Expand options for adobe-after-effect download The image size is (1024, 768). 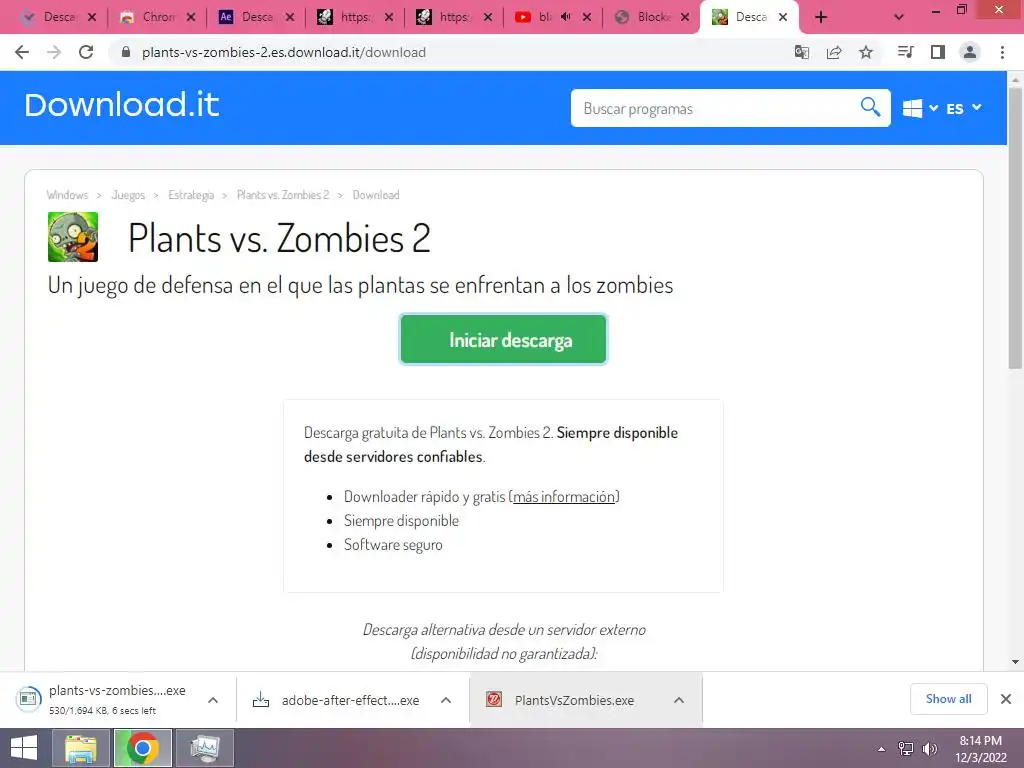[x=446, y=700]
